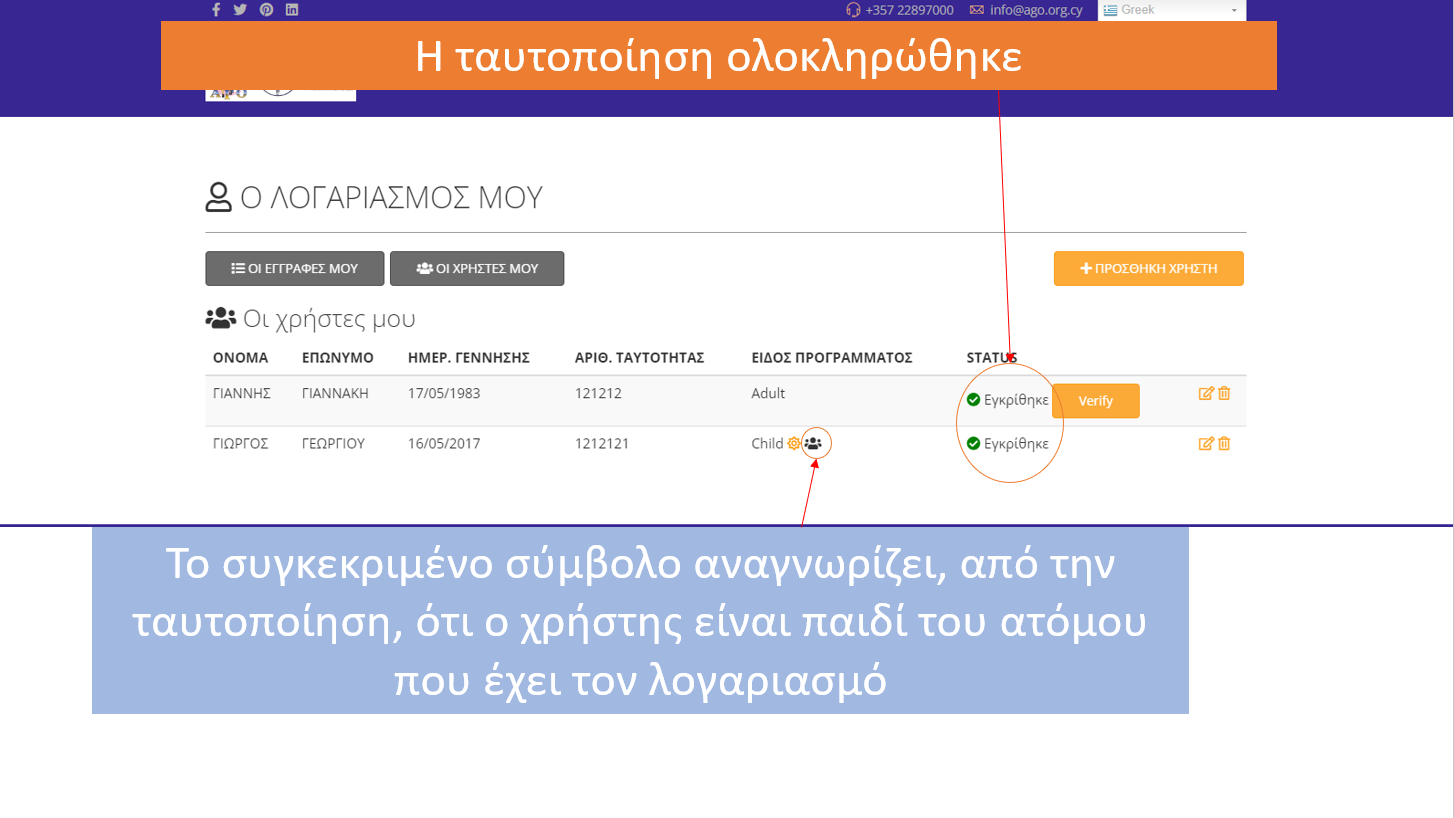This screenshot has width=1454, height=818.
Task: Click the family group icon beside Child
Action: pos(813,444)
